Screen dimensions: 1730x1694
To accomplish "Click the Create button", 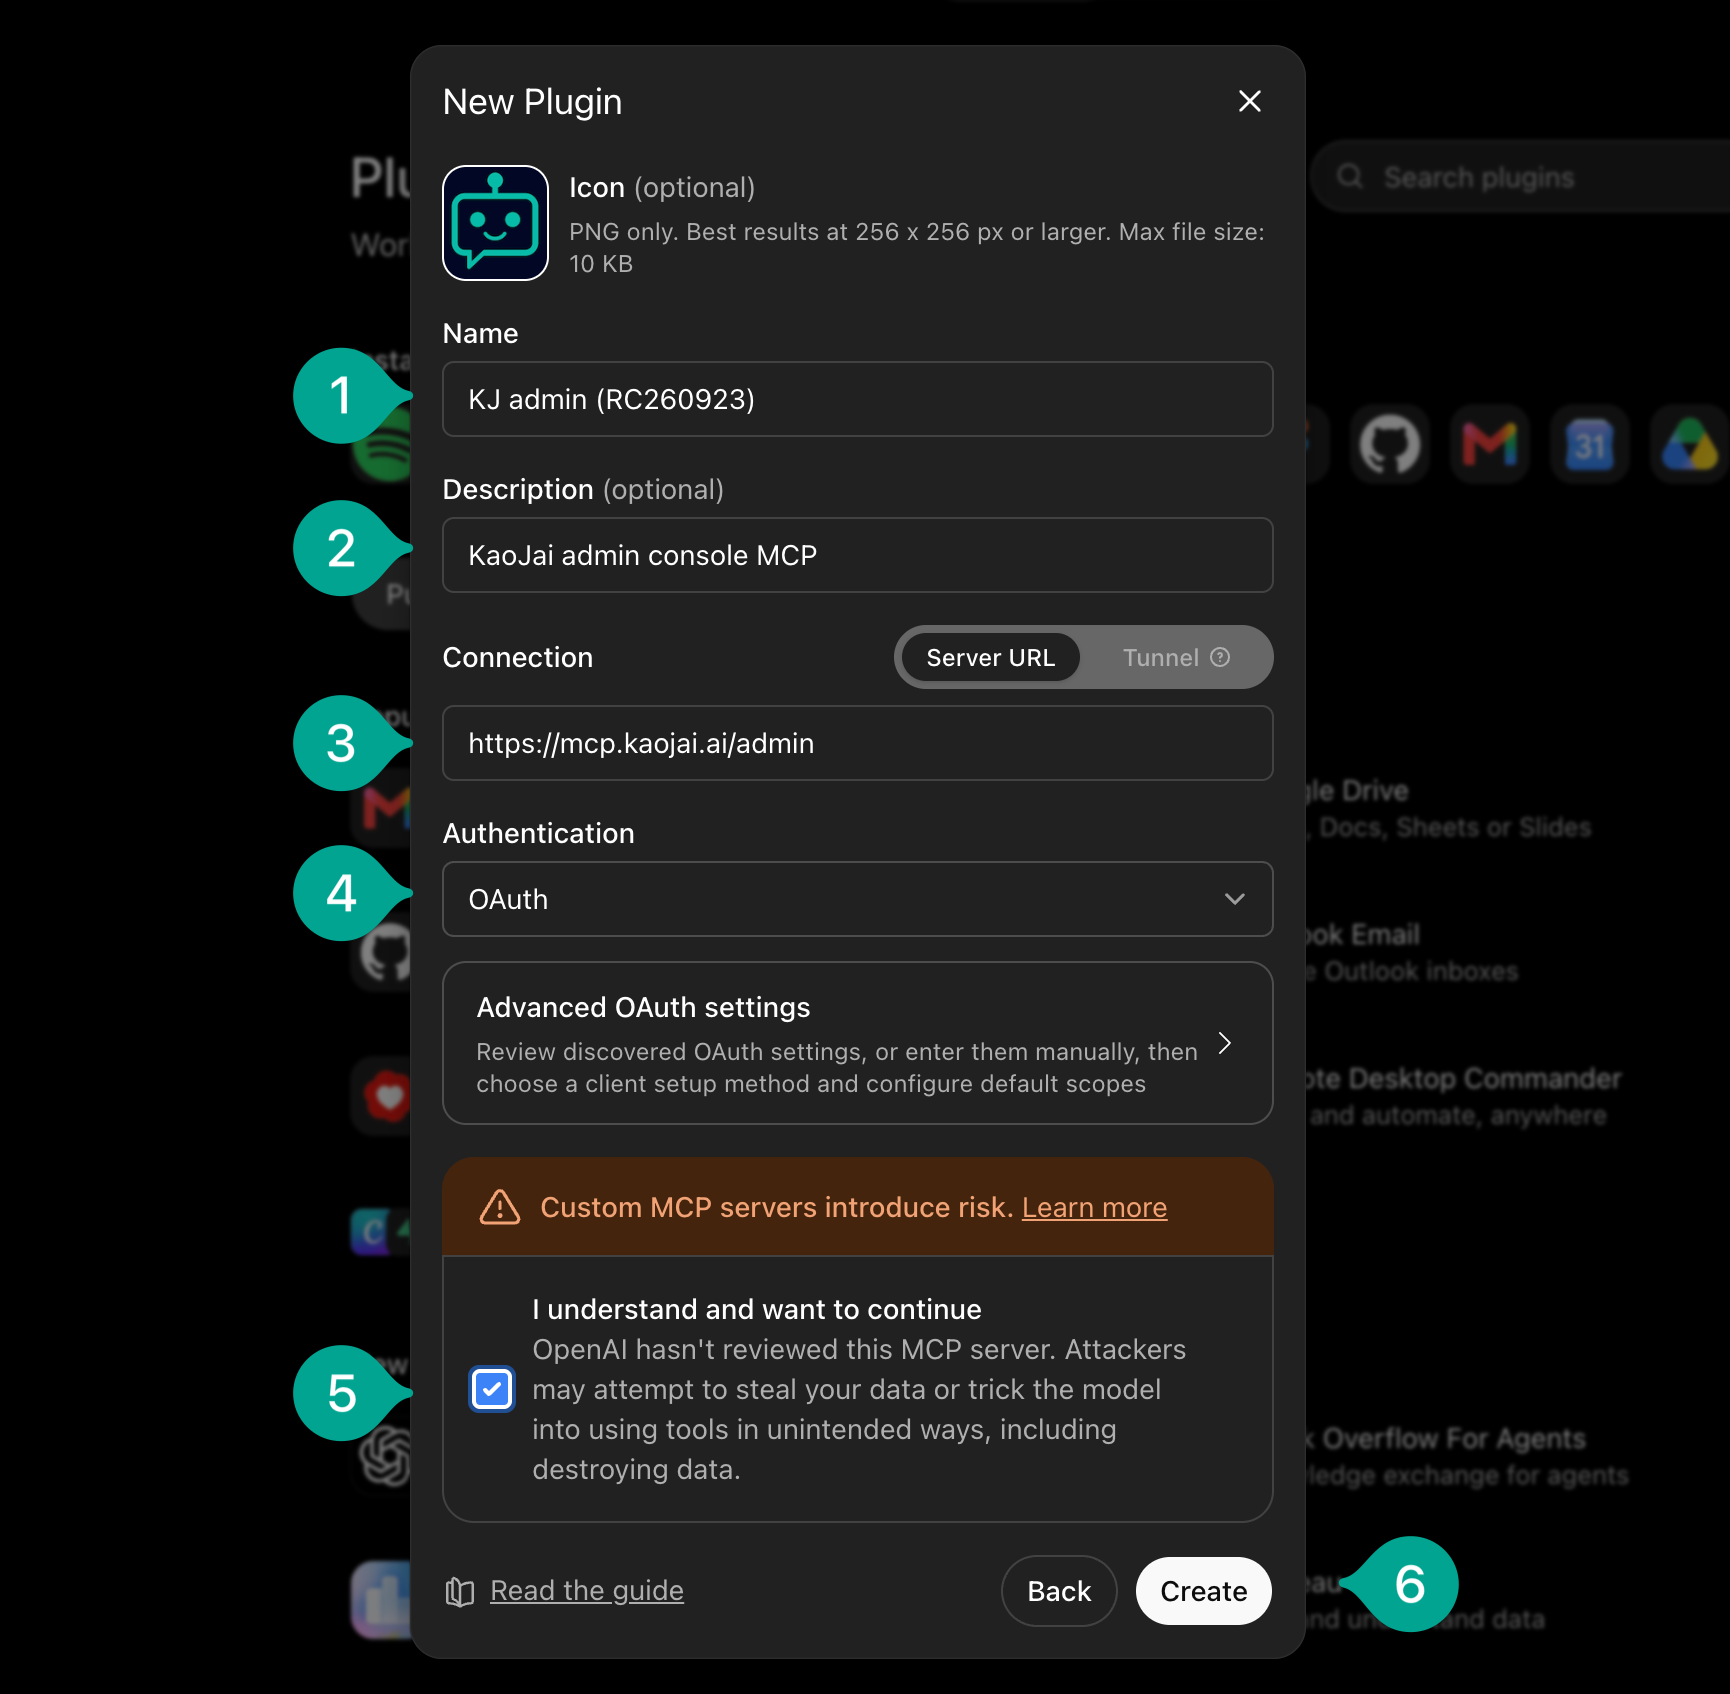I will coord(1204,1591).
